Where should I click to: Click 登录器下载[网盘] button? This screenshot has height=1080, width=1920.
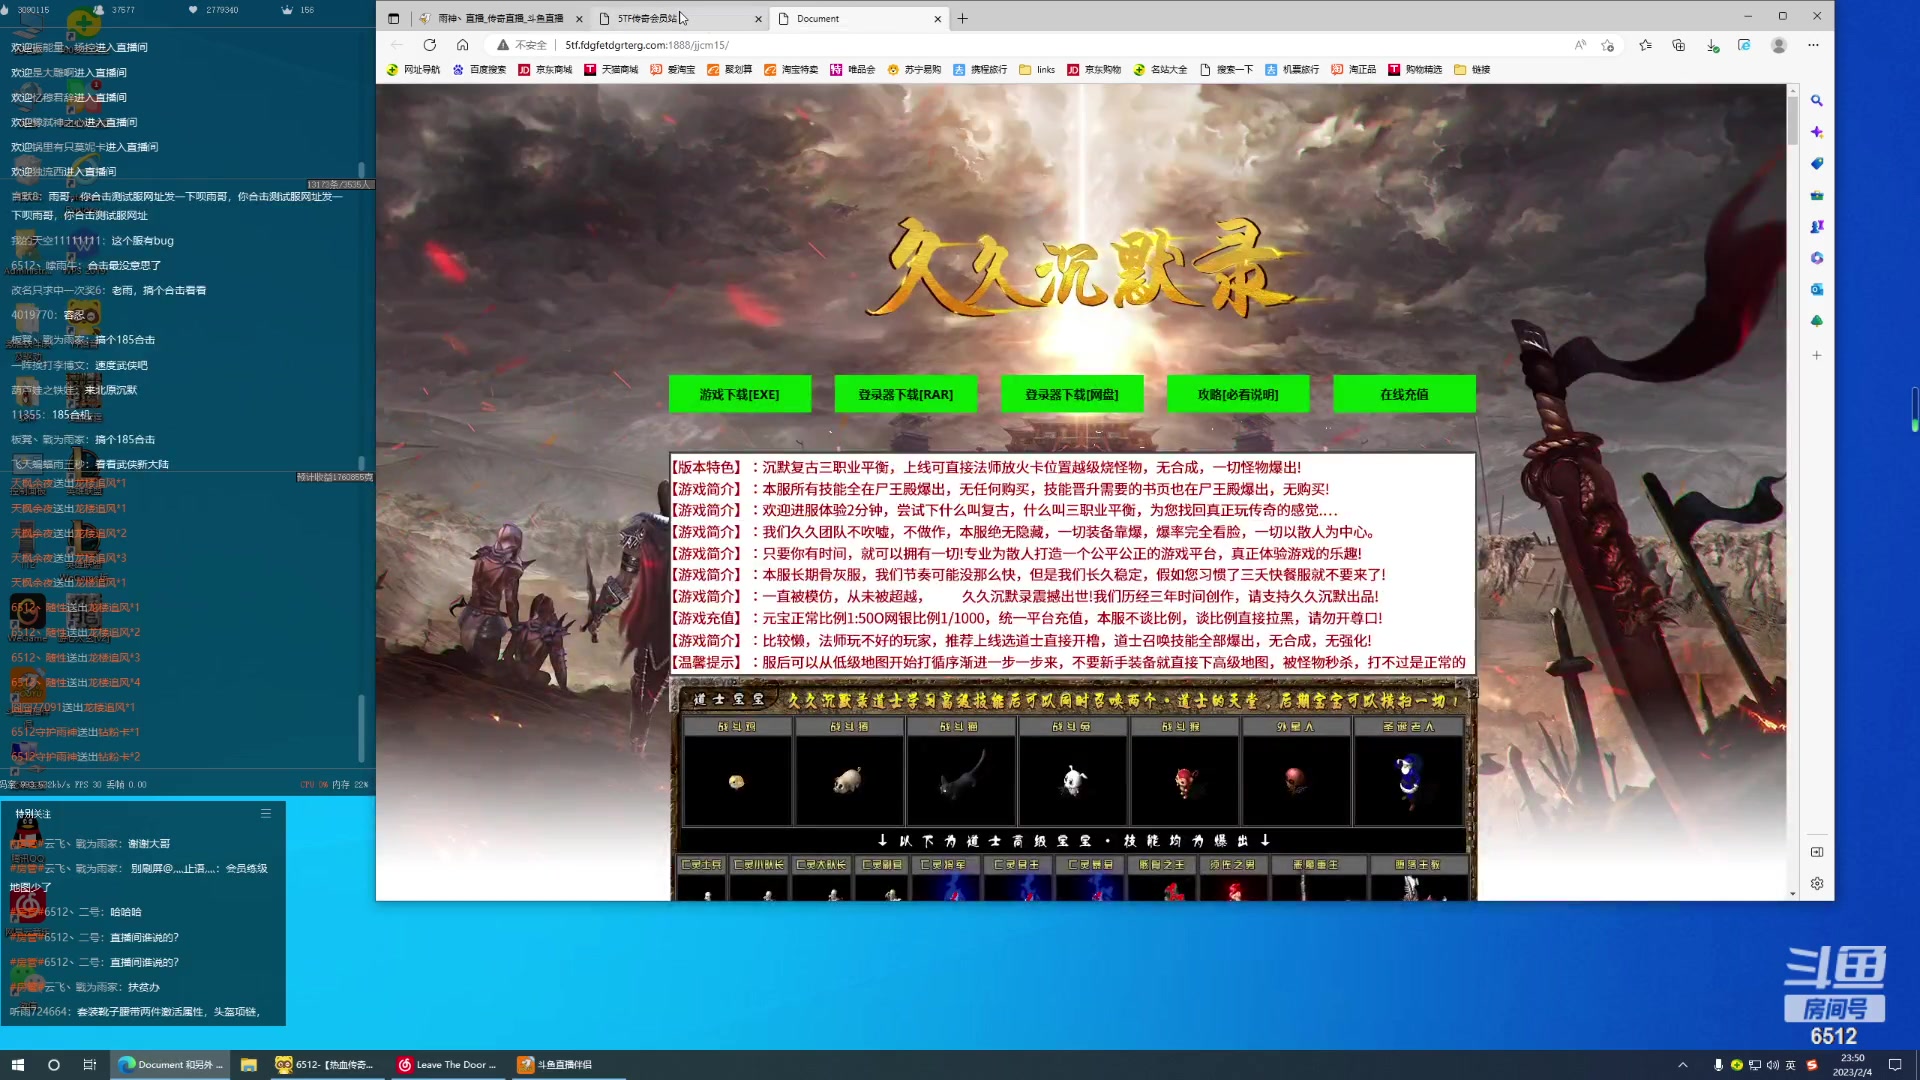click(x=1072, y=393)
